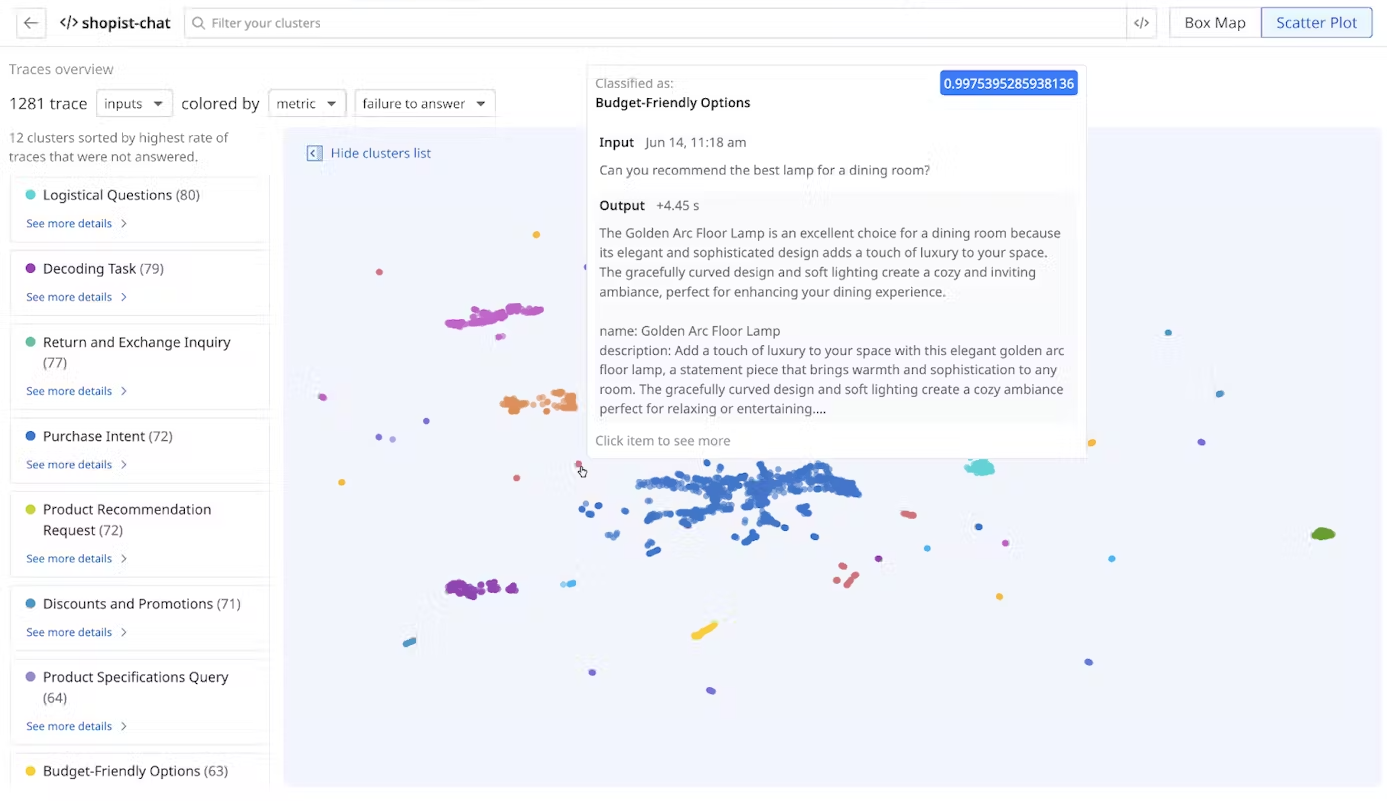The image size is (1387, 801).
Task: Click the hide clusters list collapse icon
Action: [x=314, y=153]
